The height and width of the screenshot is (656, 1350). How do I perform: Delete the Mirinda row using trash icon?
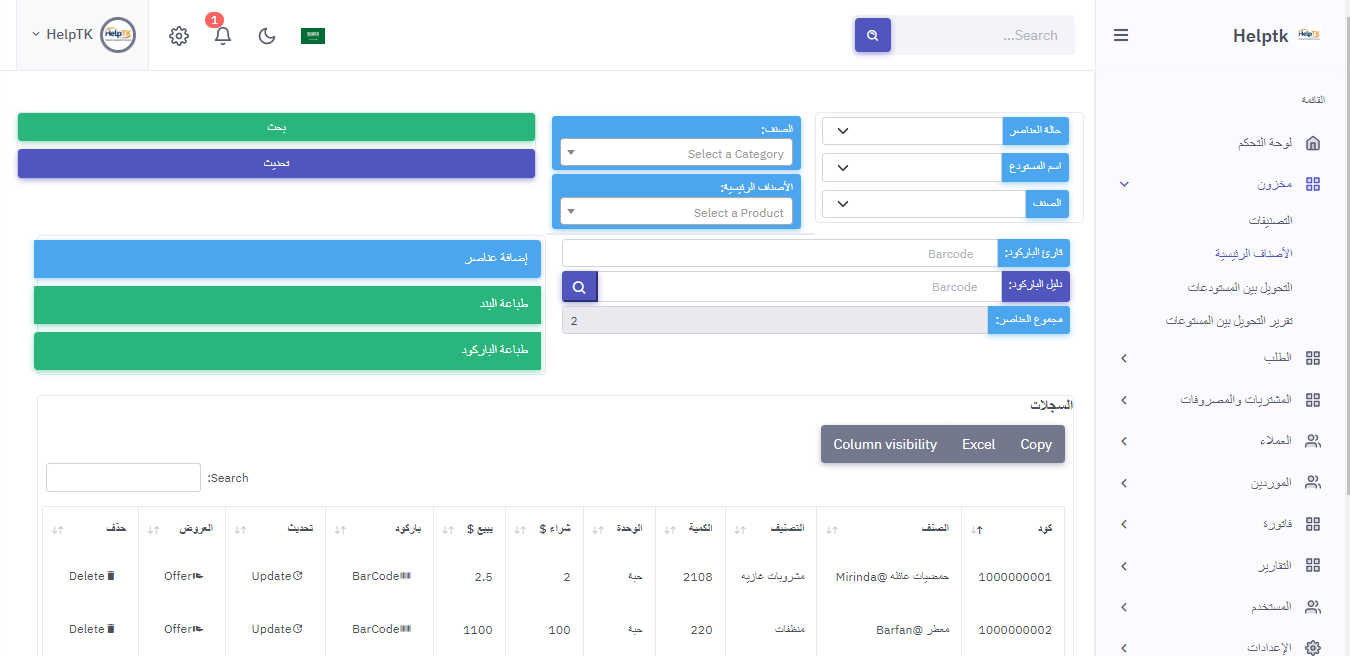coord(111,576)
